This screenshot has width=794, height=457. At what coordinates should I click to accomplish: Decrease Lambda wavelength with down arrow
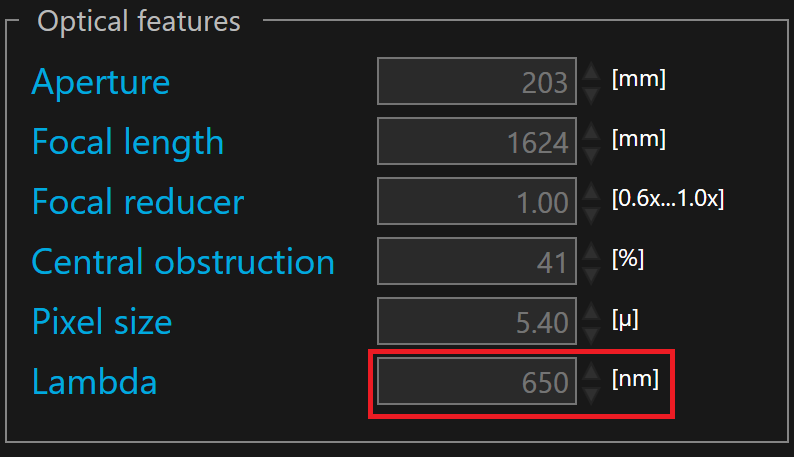pos(590,394)
